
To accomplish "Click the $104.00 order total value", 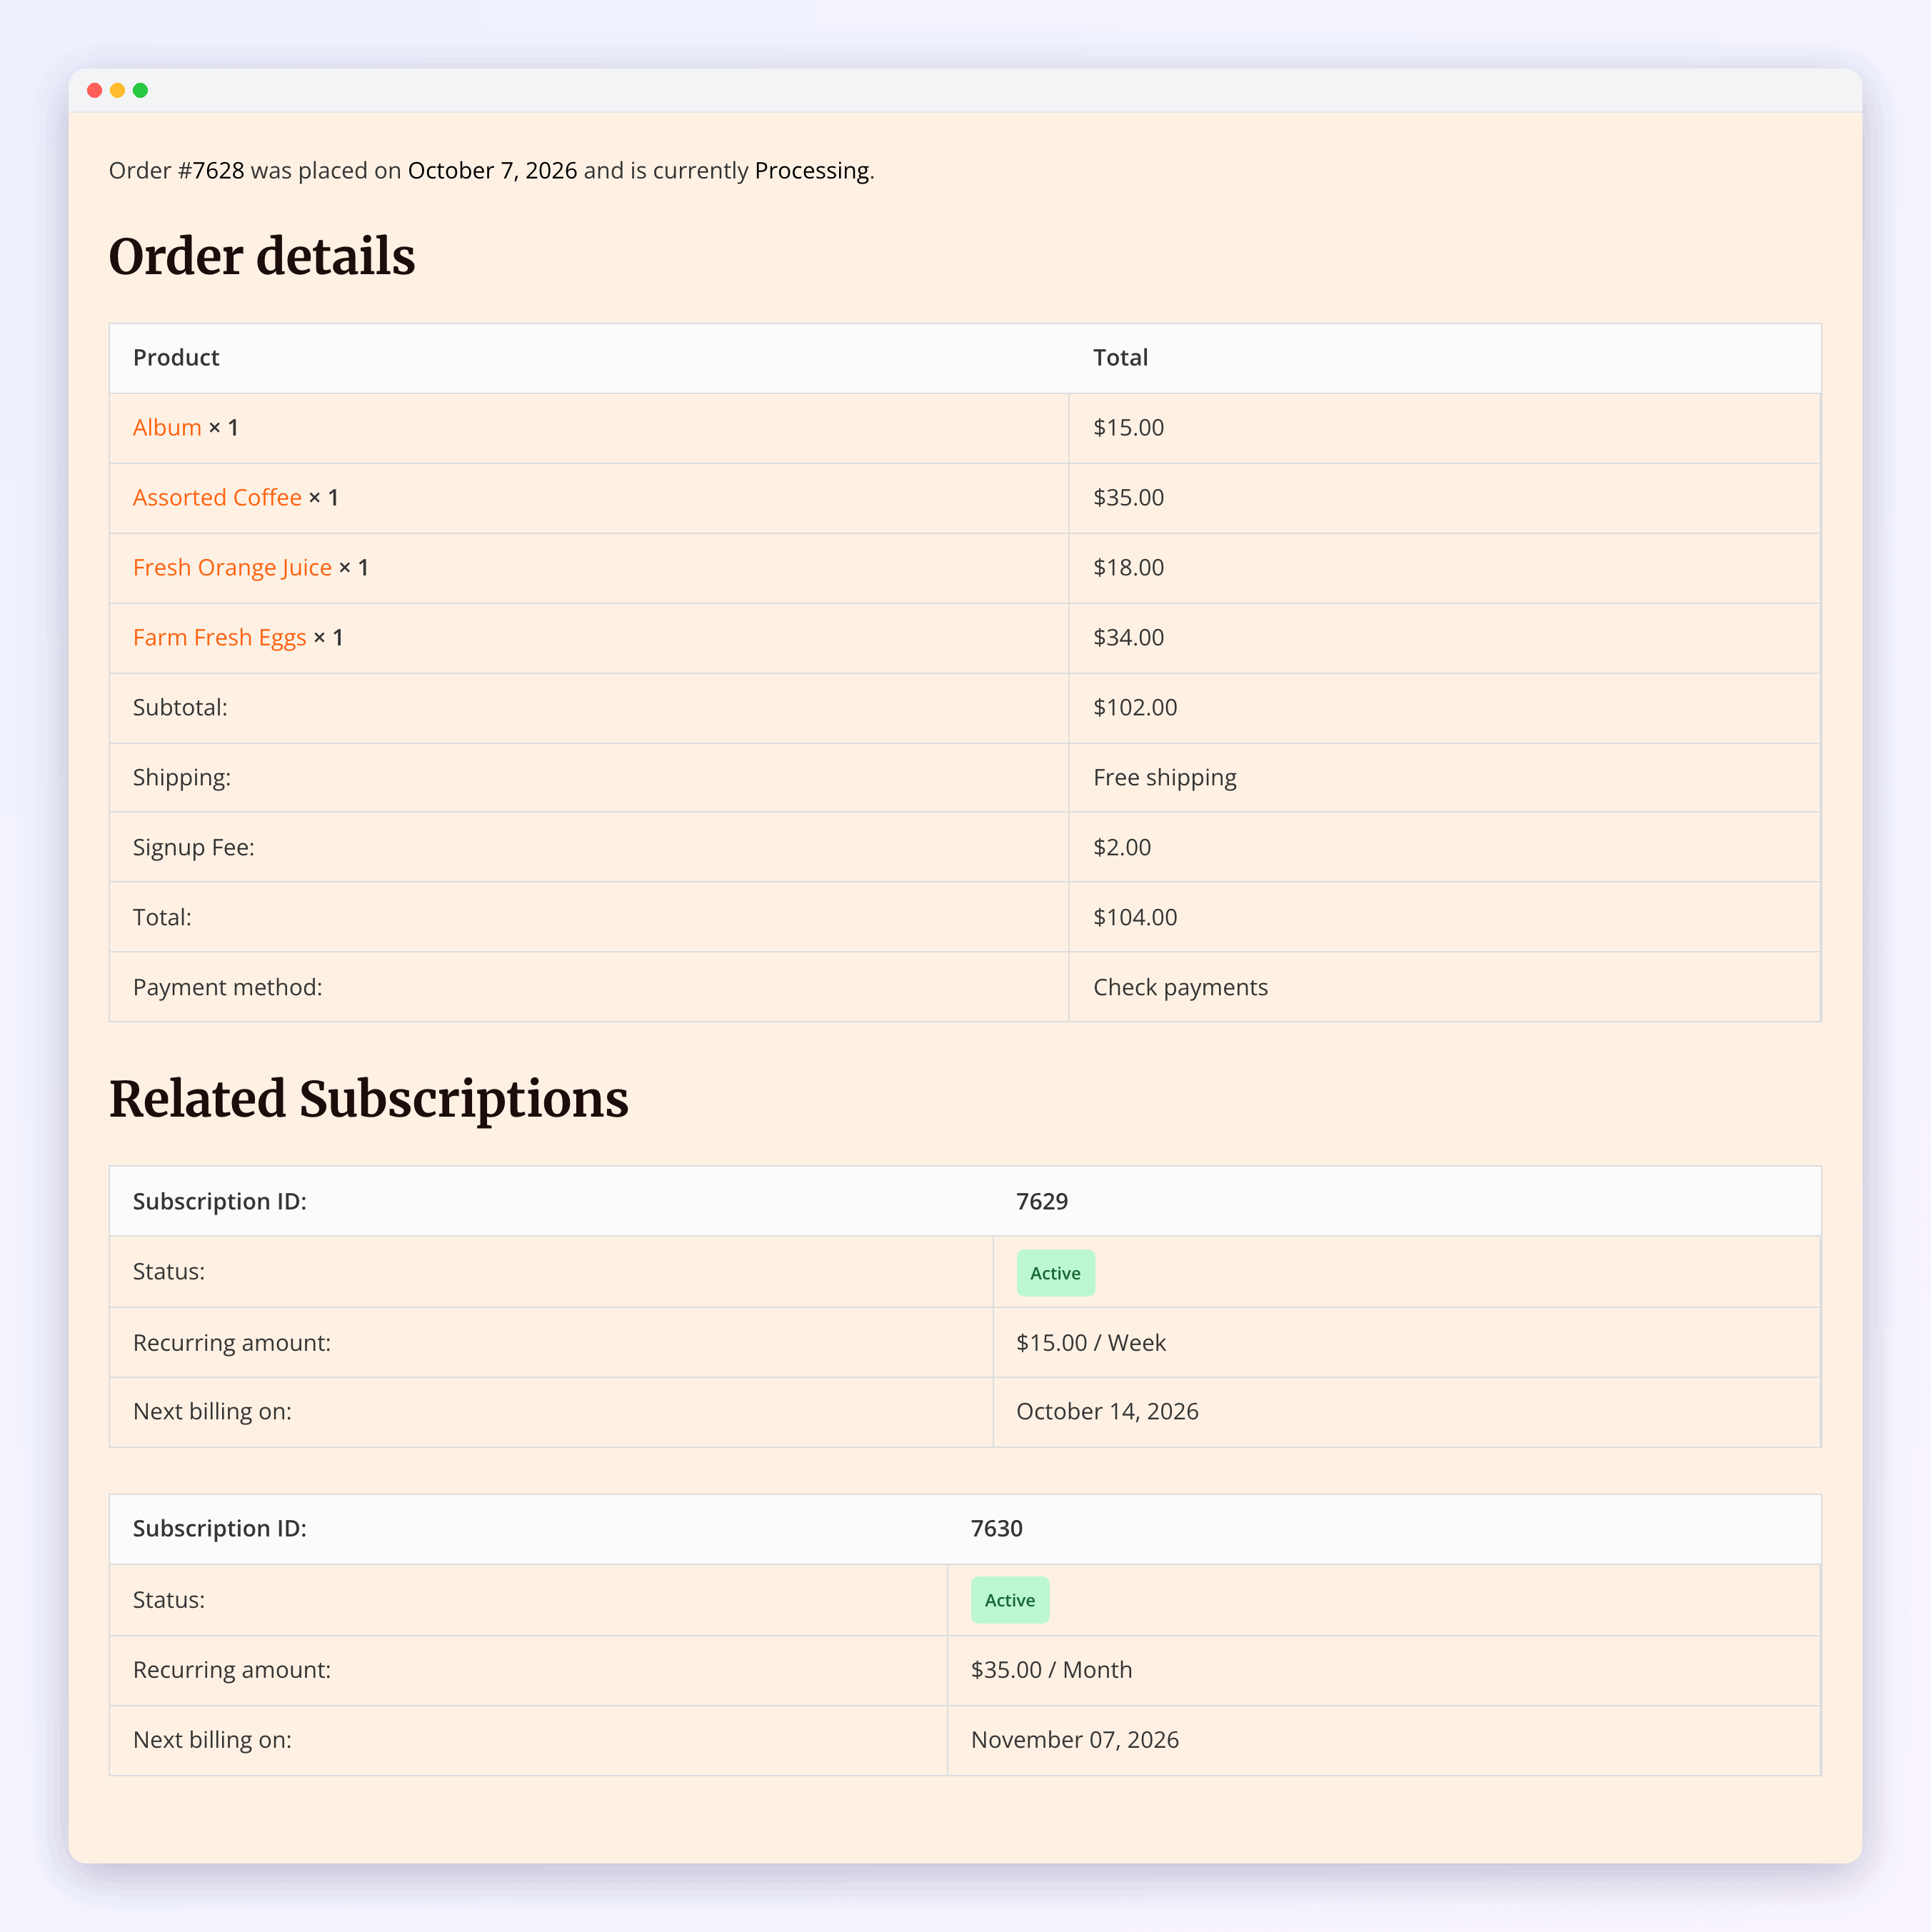I will click(x=1135, y=918).
